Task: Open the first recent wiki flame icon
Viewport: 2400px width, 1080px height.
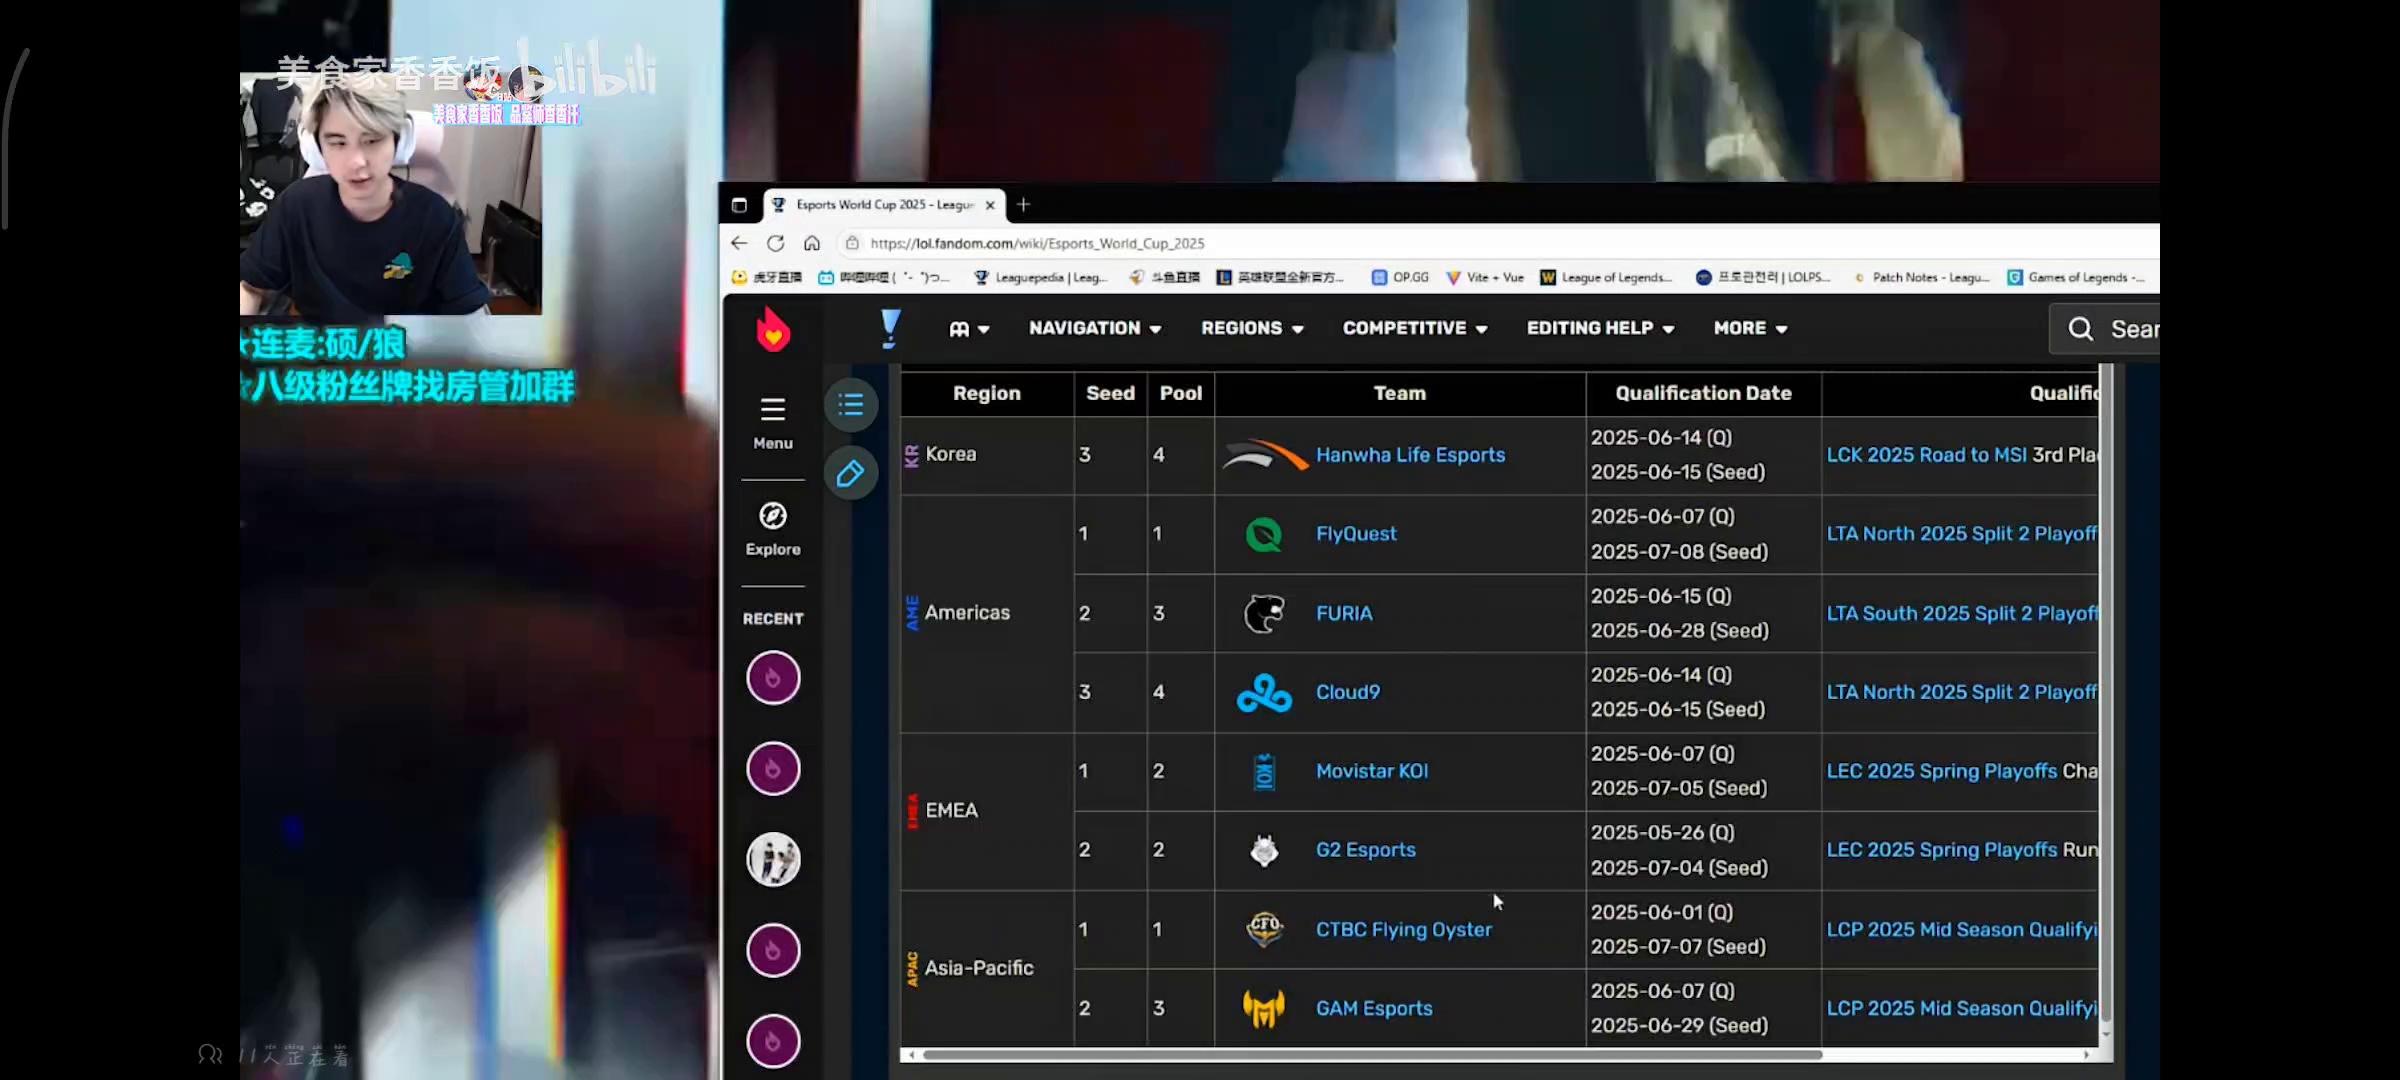Action: (x=773, y=678)
